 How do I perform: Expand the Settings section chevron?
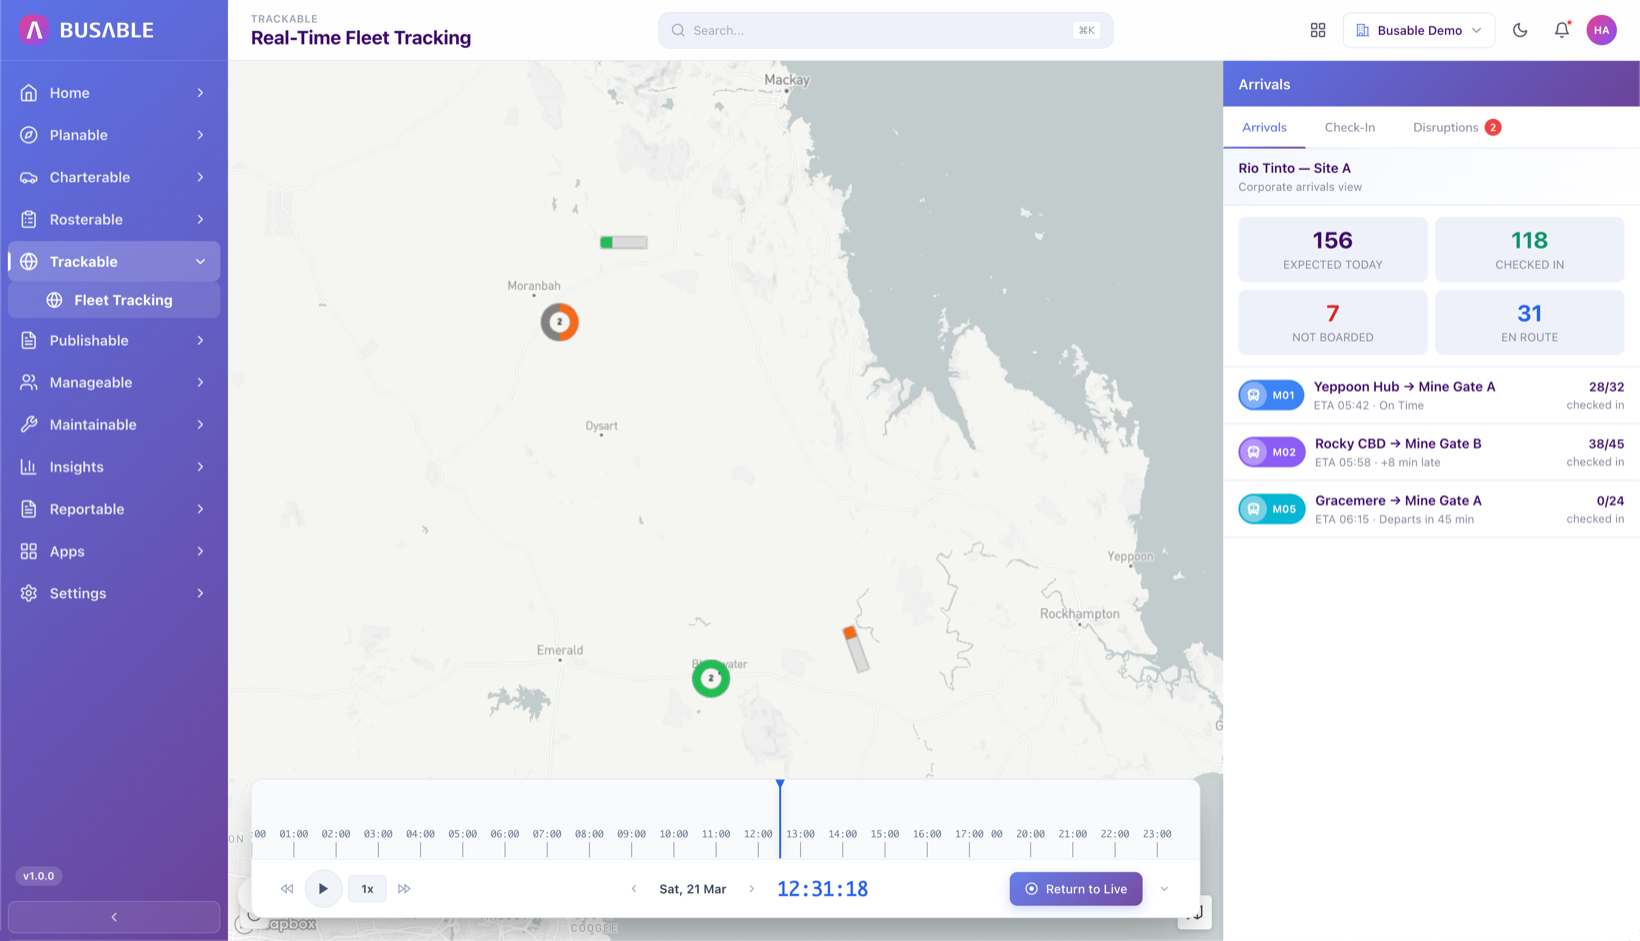200,593
